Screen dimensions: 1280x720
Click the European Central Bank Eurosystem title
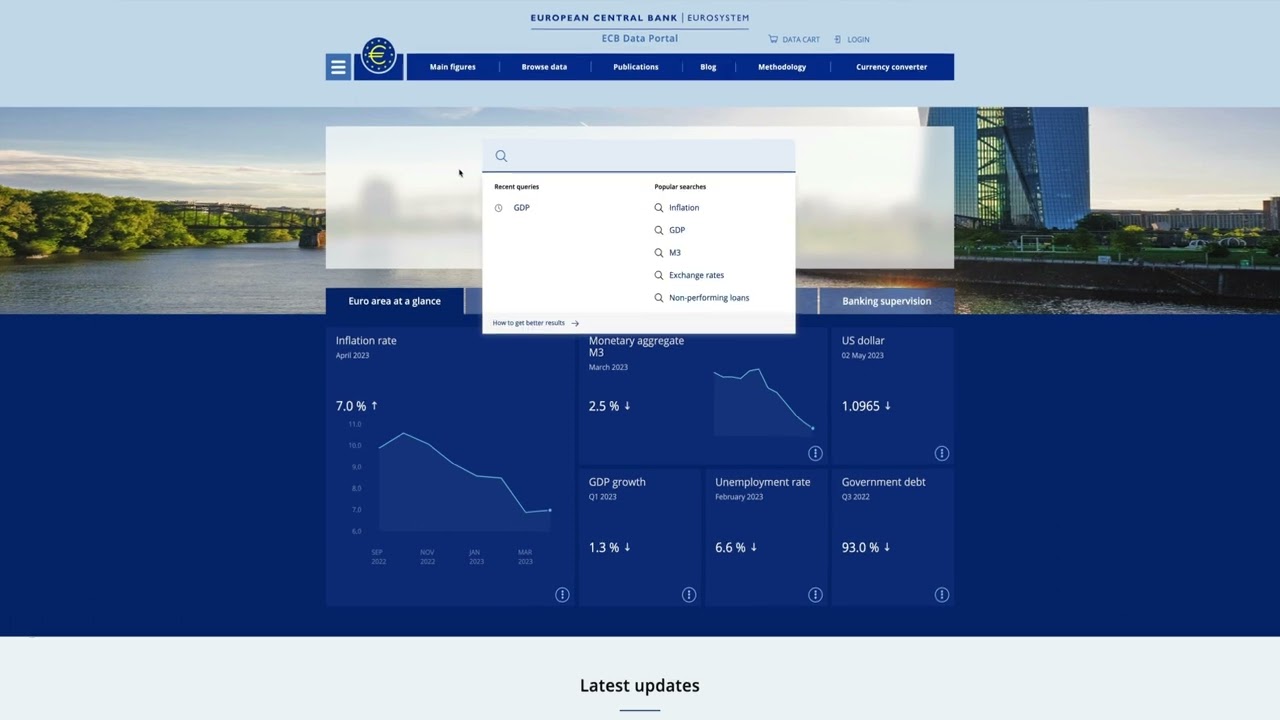tap(639, 18)
